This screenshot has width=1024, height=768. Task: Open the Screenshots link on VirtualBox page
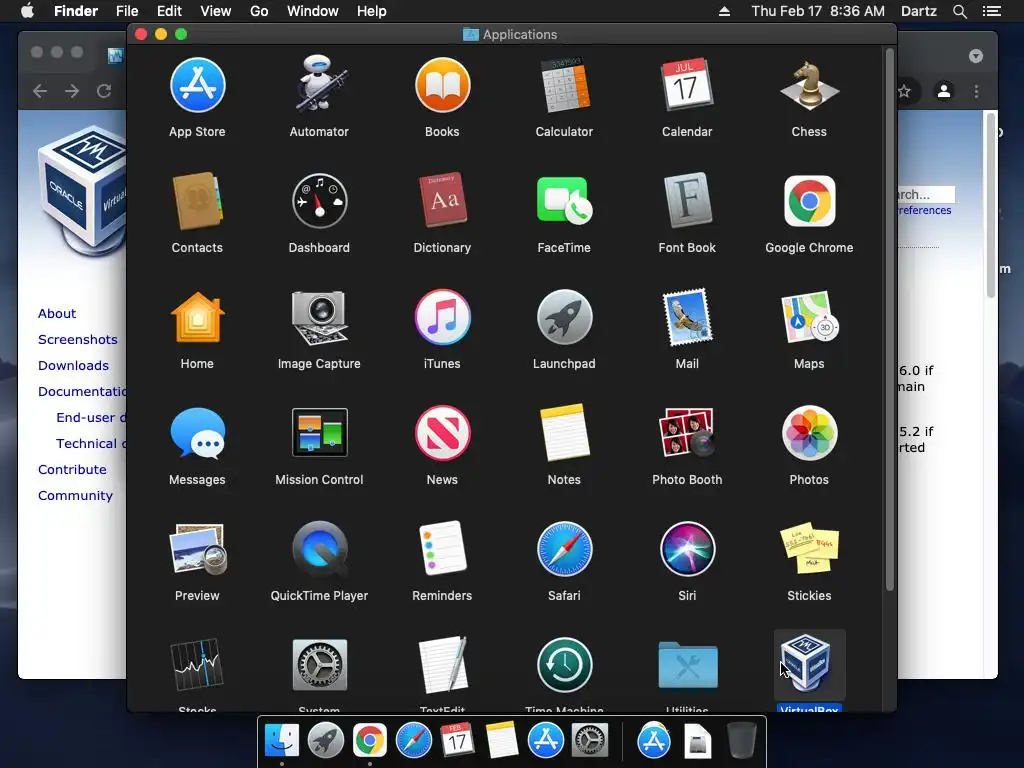[78, 340]
